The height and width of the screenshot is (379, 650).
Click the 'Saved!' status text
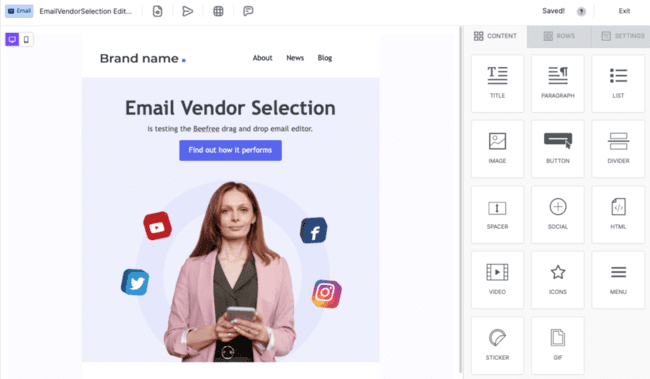point(553,11)
